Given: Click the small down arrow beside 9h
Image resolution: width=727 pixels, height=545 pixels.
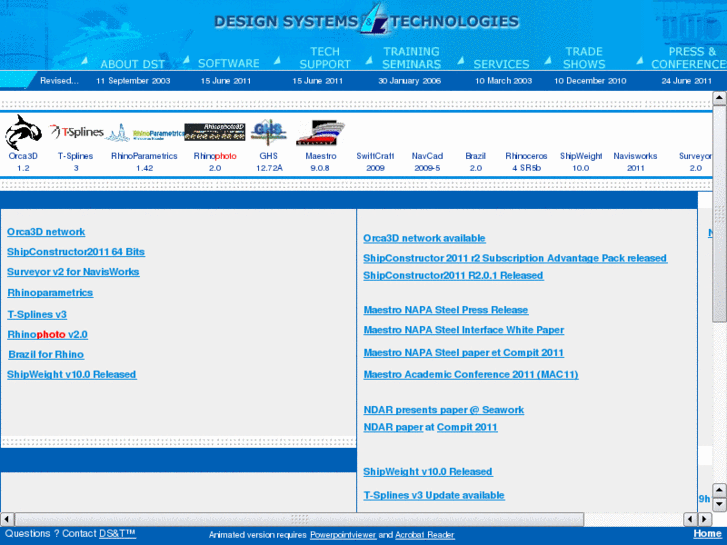Looking at the screenshot, I should [719, 504].
